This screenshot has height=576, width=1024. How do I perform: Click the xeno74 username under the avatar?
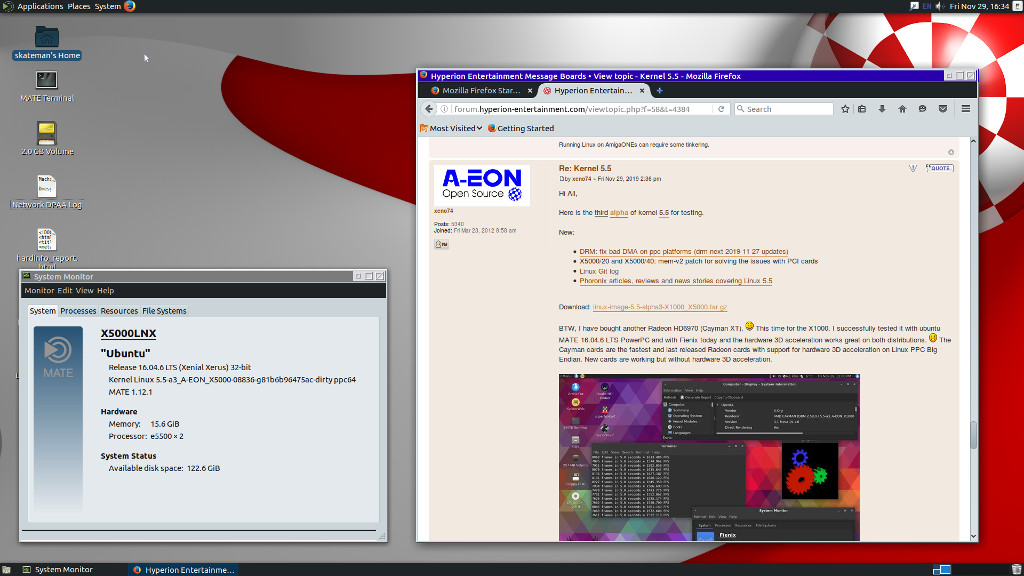point(443,211)
